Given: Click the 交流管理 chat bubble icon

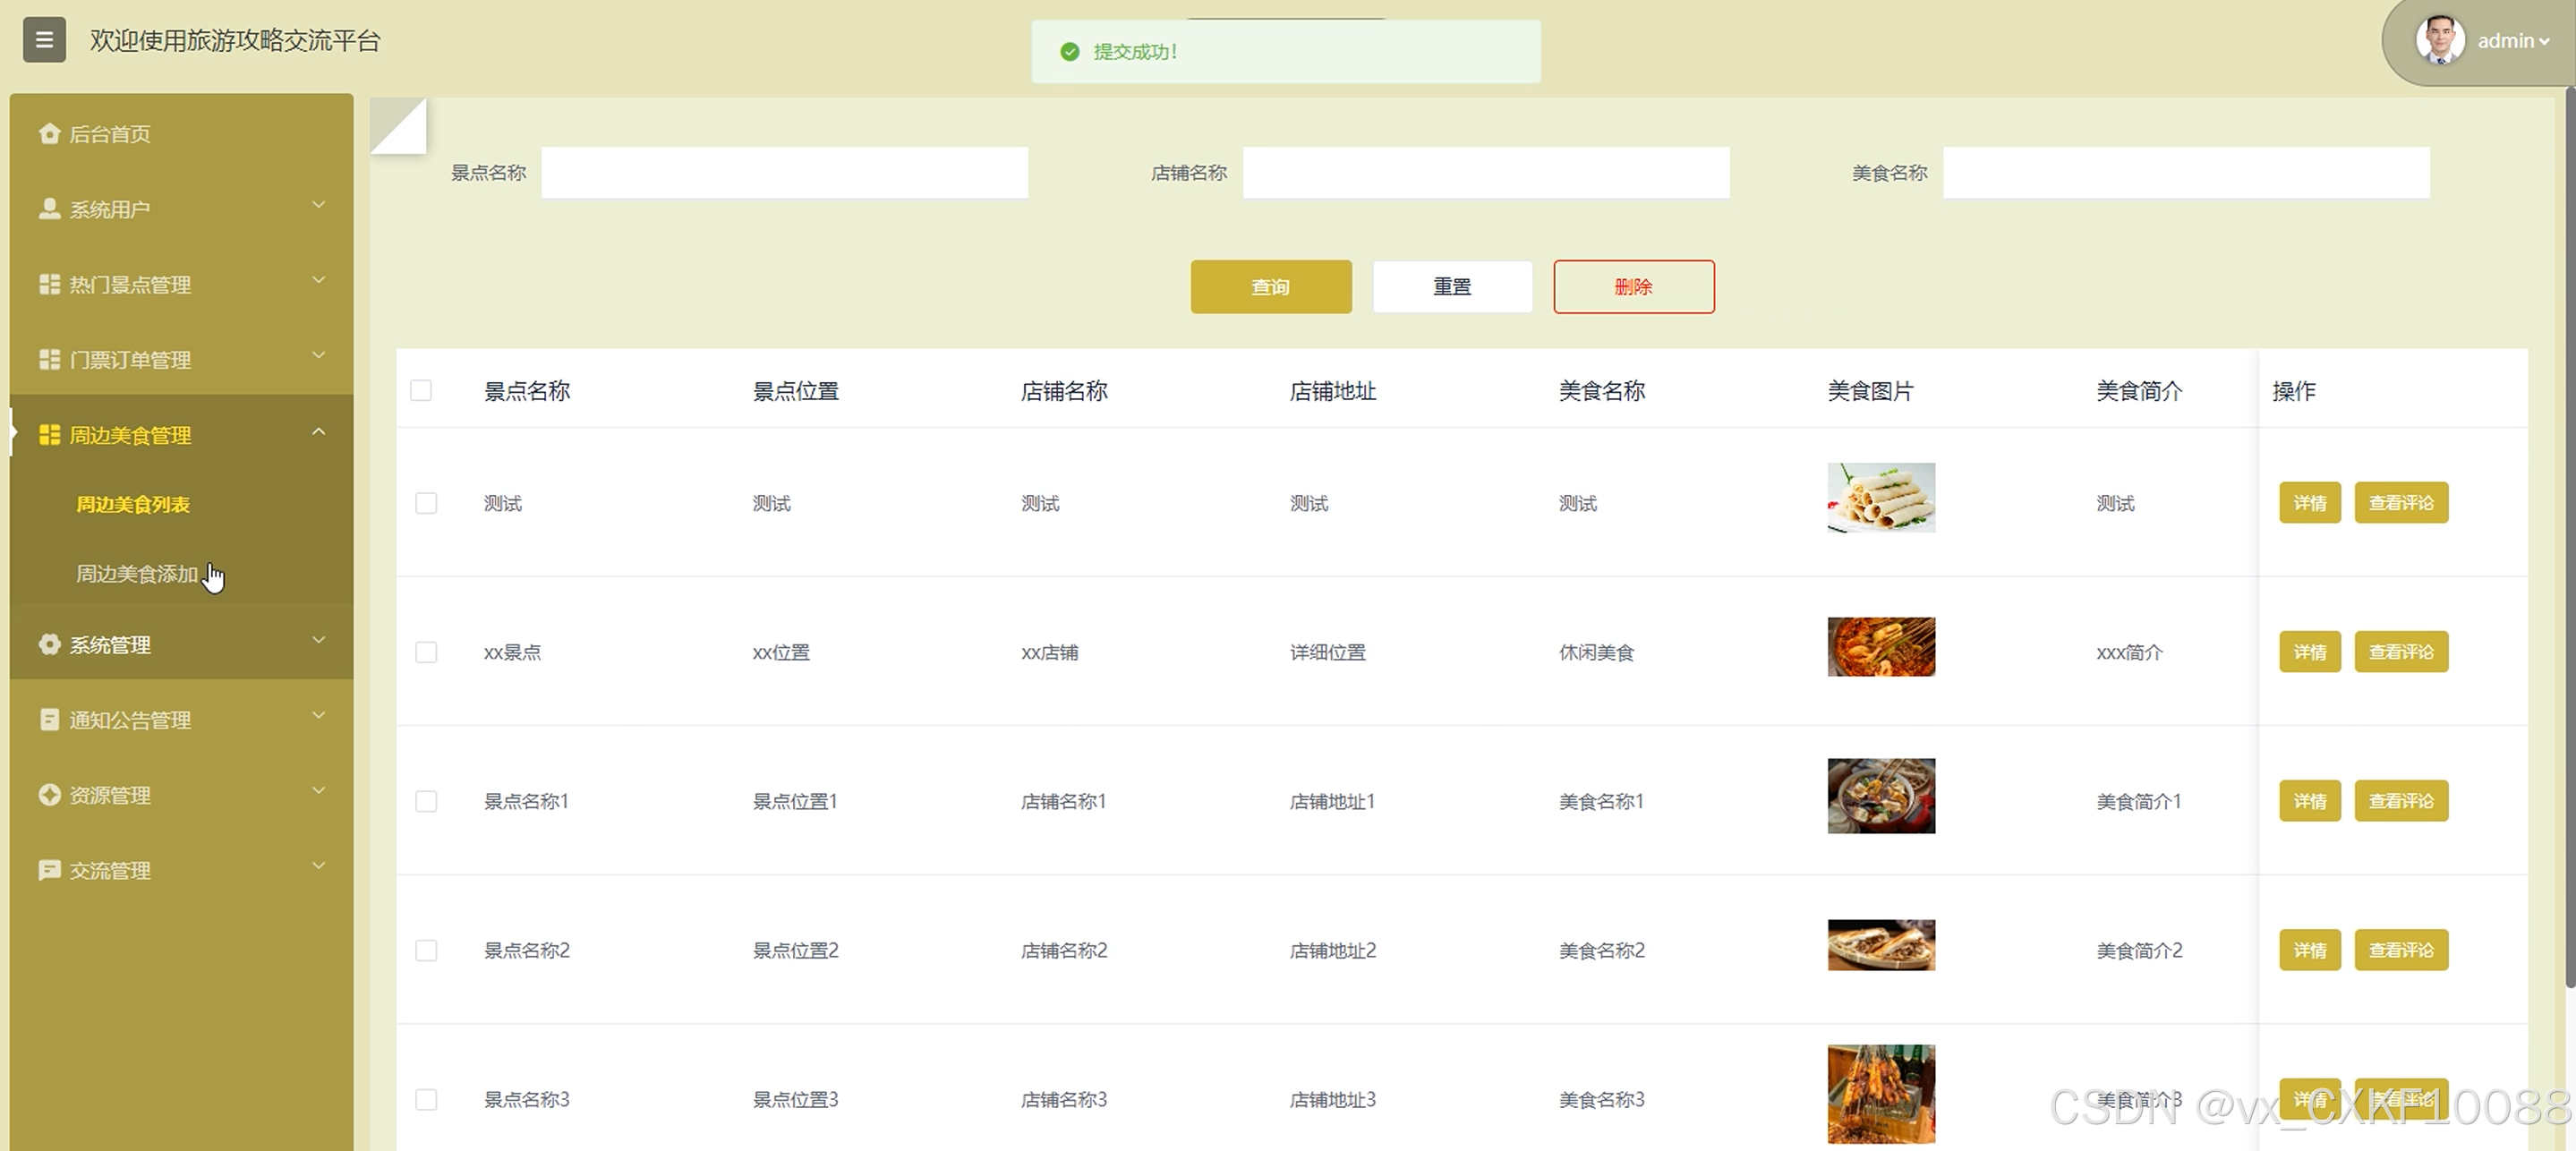Looking at the screenshot, I should tap(49, 870).
